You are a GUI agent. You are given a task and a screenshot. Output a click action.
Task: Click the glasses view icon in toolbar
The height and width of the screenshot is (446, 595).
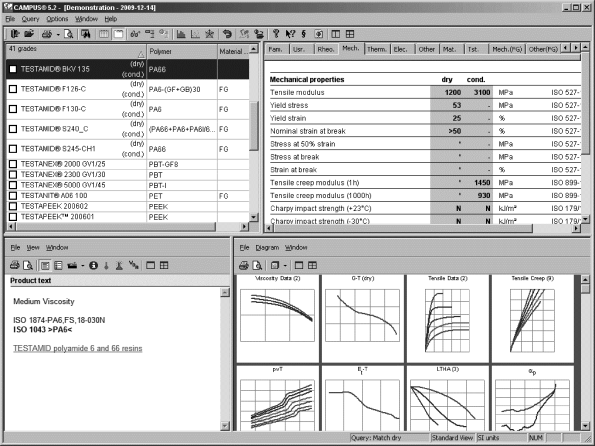[x=135, y=34]
